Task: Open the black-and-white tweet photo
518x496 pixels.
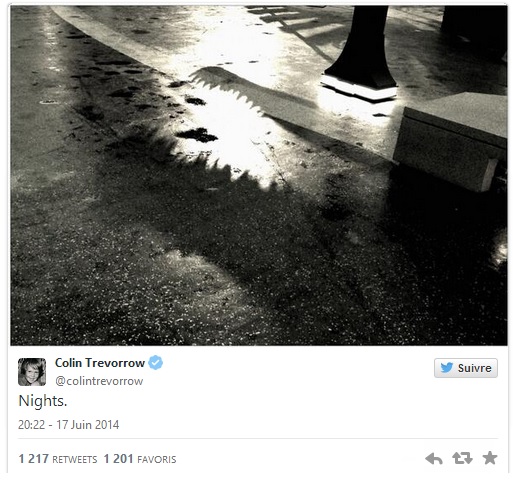Action: (x=259, y=175)
